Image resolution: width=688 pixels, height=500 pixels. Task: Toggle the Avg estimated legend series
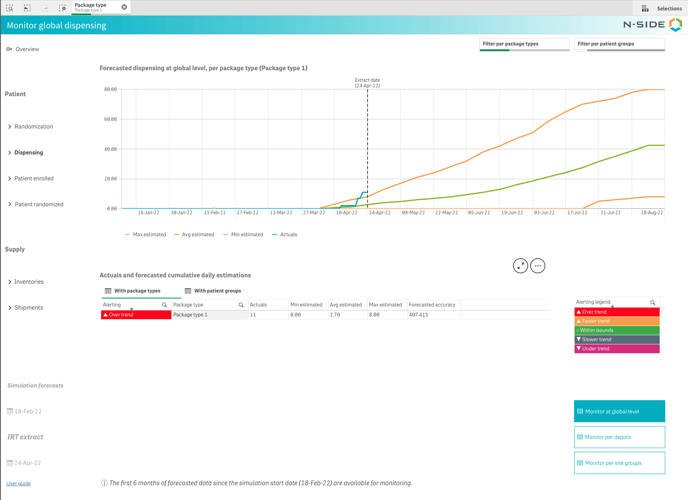[193, 235]
